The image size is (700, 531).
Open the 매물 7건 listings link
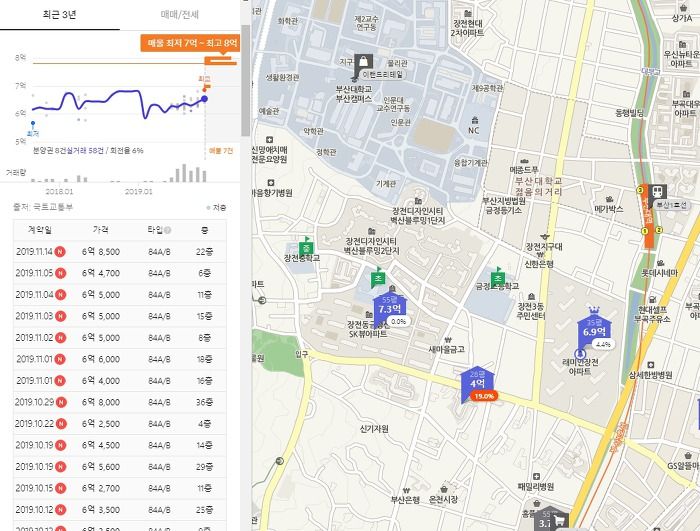(x=221, y=151)
